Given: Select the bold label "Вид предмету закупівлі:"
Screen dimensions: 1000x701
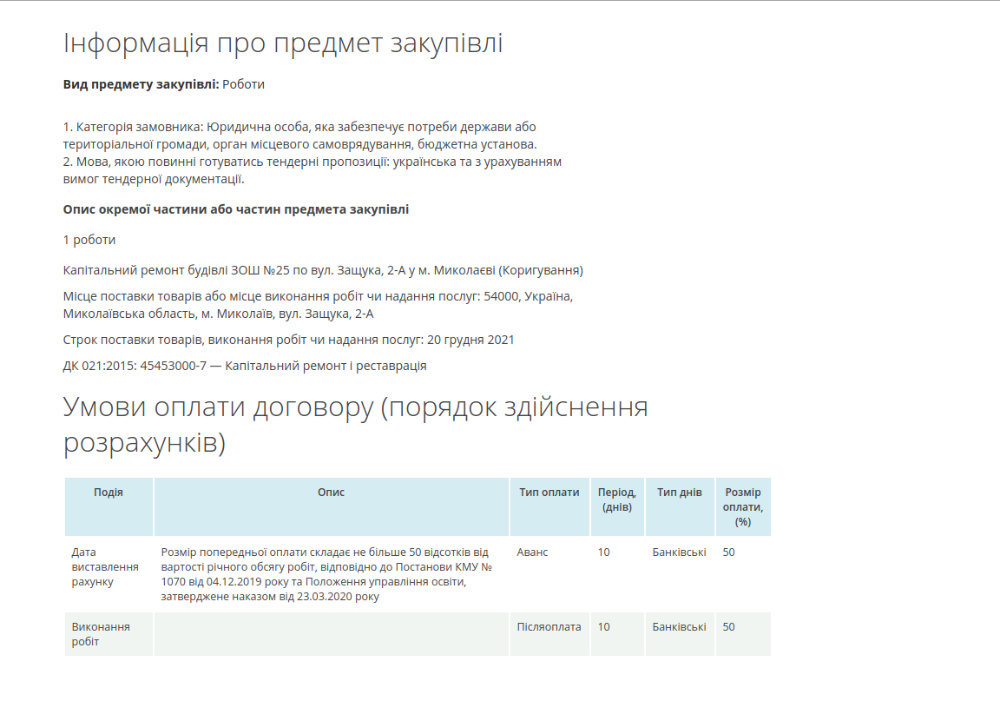Looking at the screenshot, I should coord(141,84).
